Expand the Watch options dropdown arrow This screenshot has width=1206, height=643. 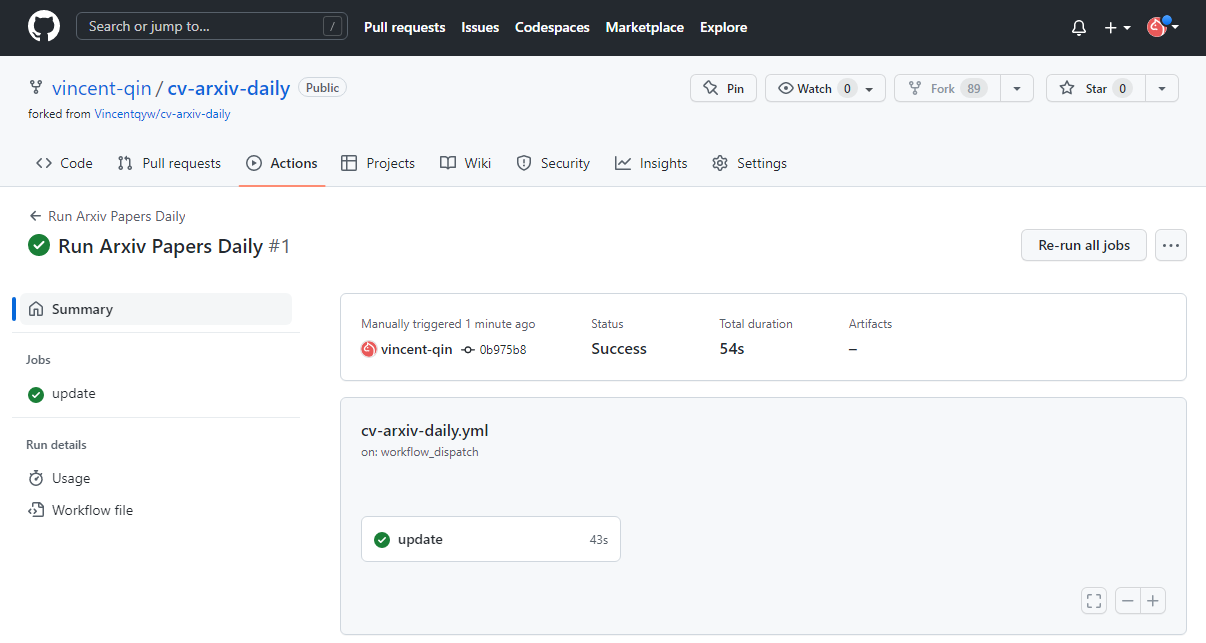[870, 88]
